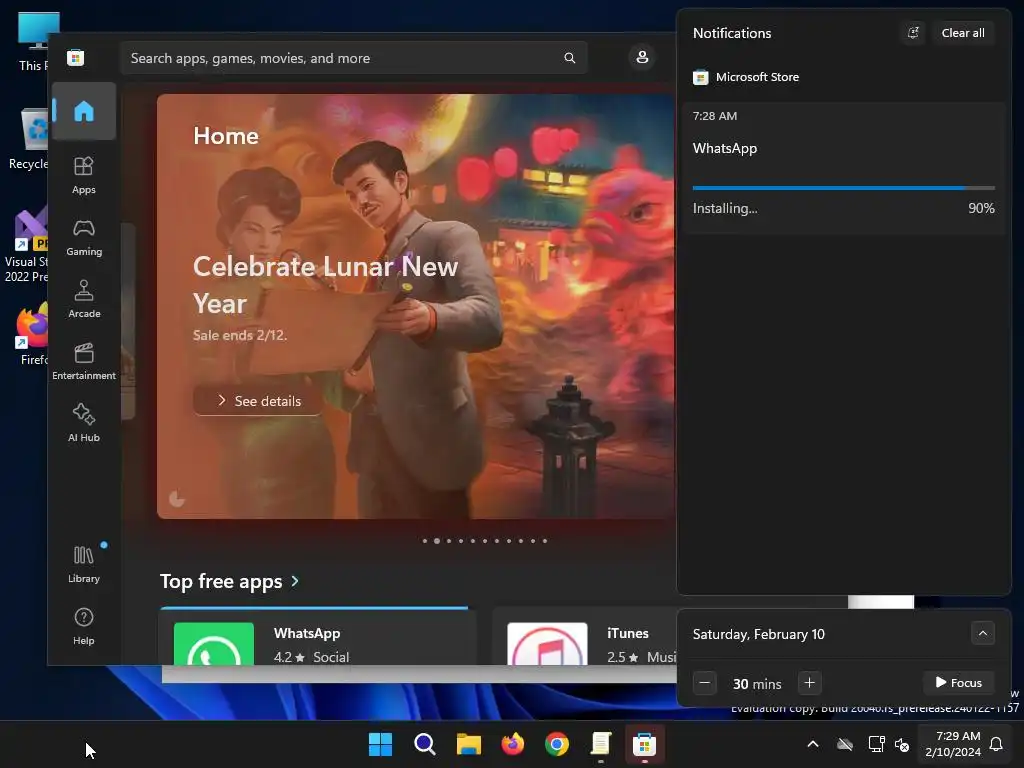Select the Recycle Bin desktop icon
Image resolution: width=1024 pixels, height=768 pixels.
click(x=30, y=138)
